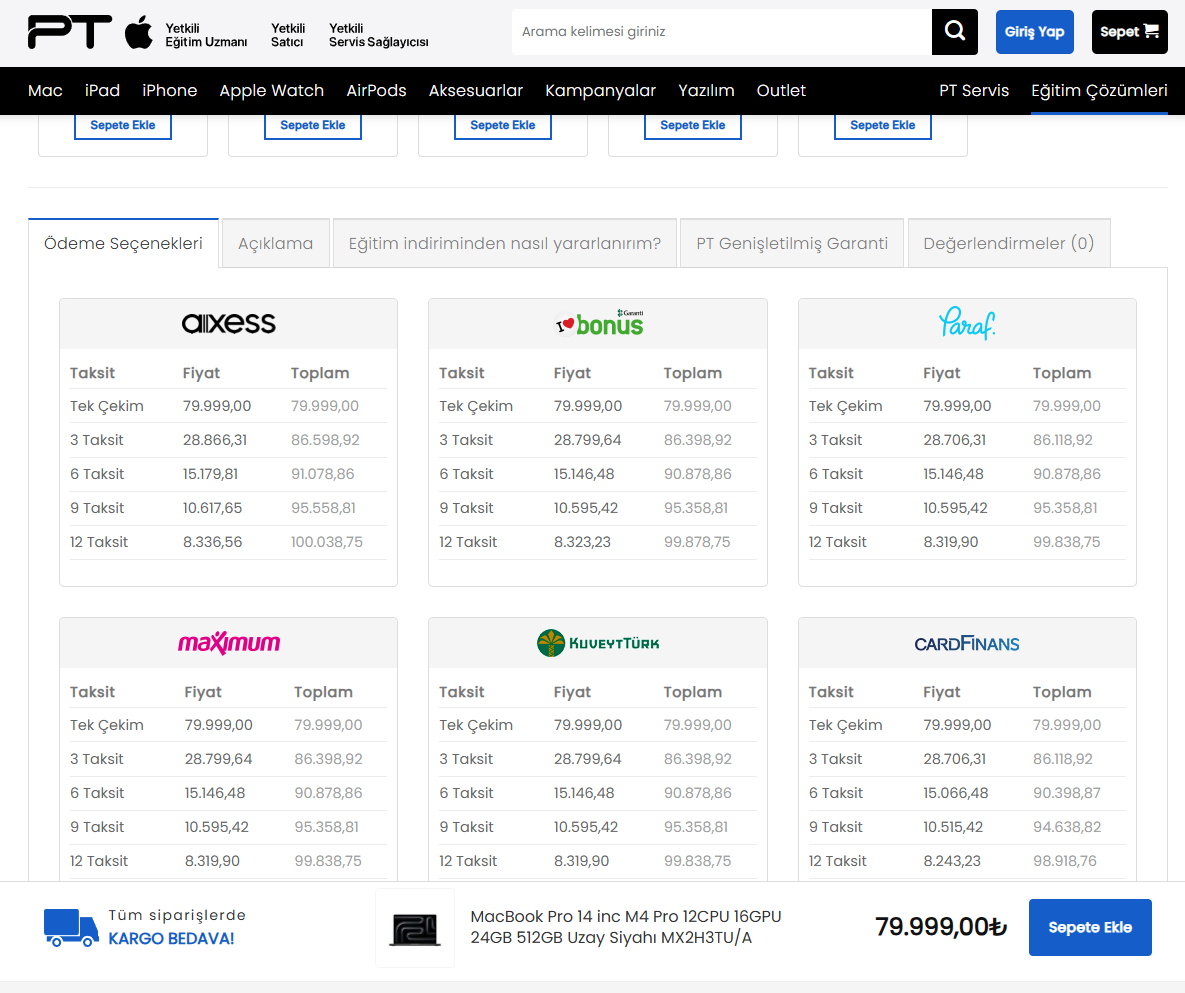Switch to Değerlendirmeler (0) tab

(1008, 243)
